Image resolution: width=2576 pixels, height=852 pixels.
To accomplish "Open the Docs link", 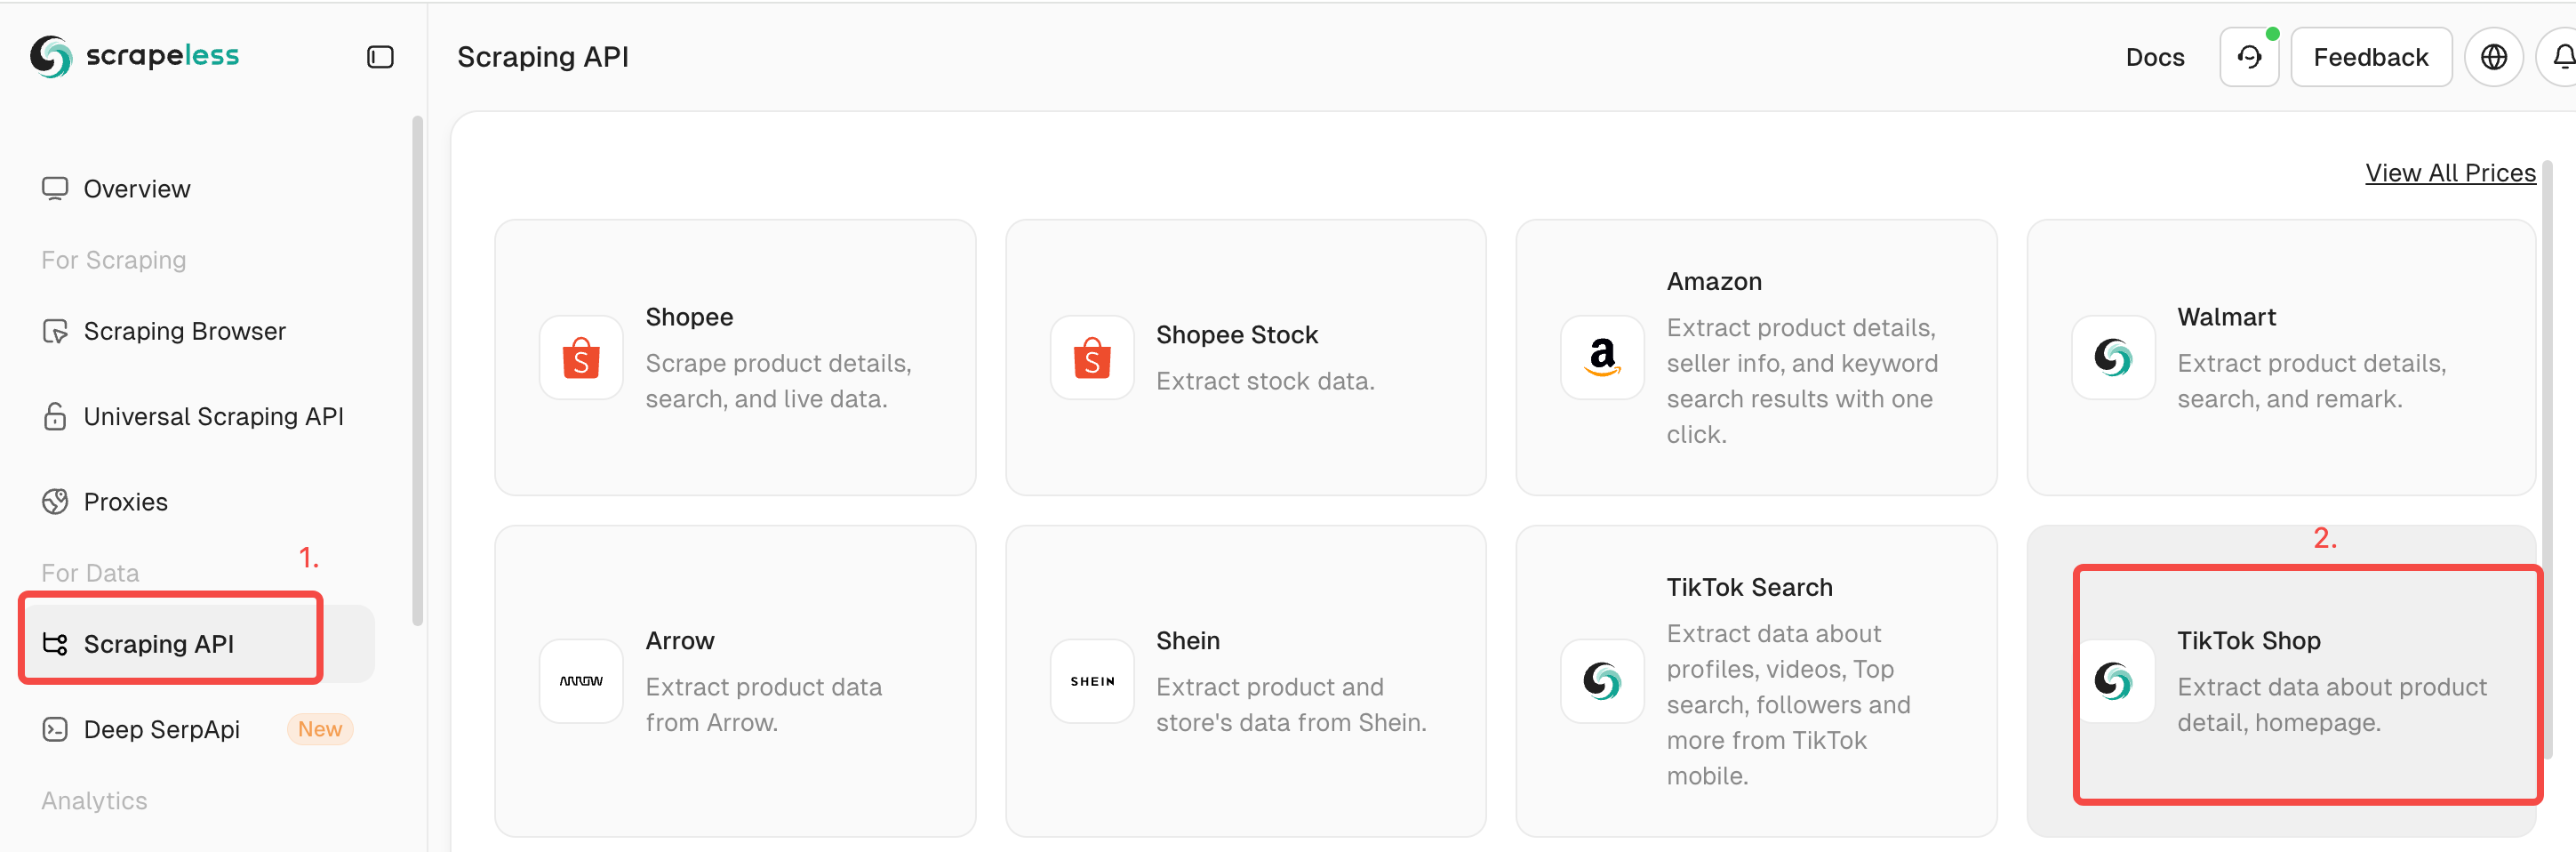I will pyautogui.click(x=2154, y=57).
